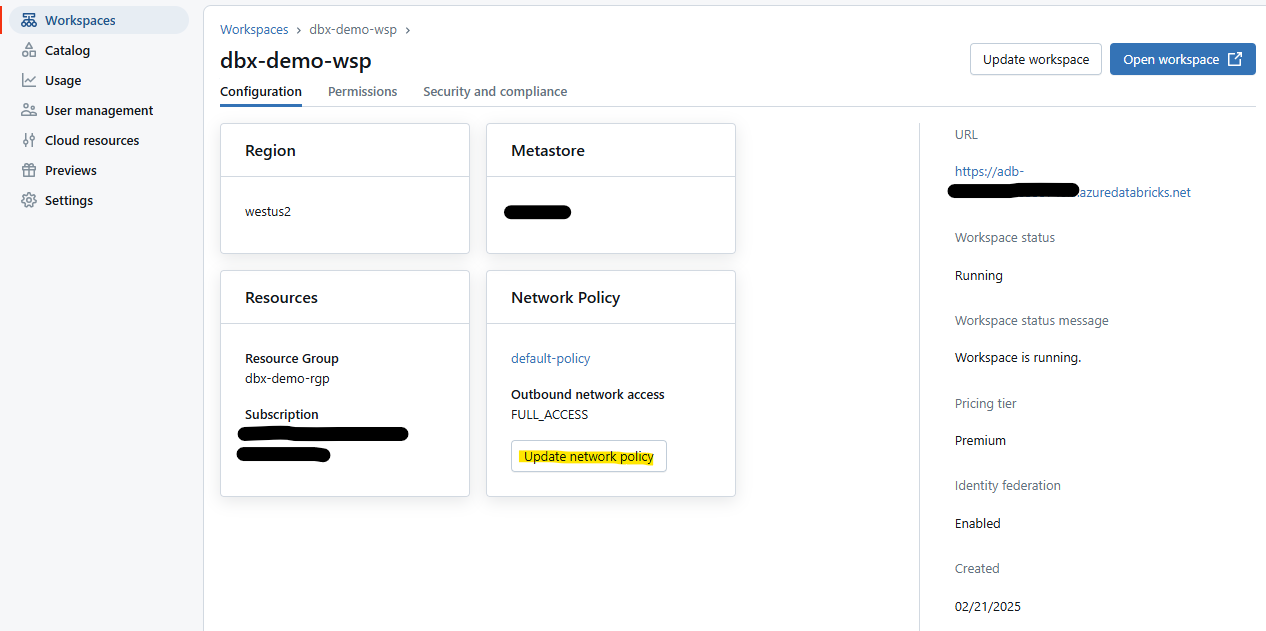This screenshot has width=1266, height=631.
Task: Click the User management people icon
Action: coord(29,110)
